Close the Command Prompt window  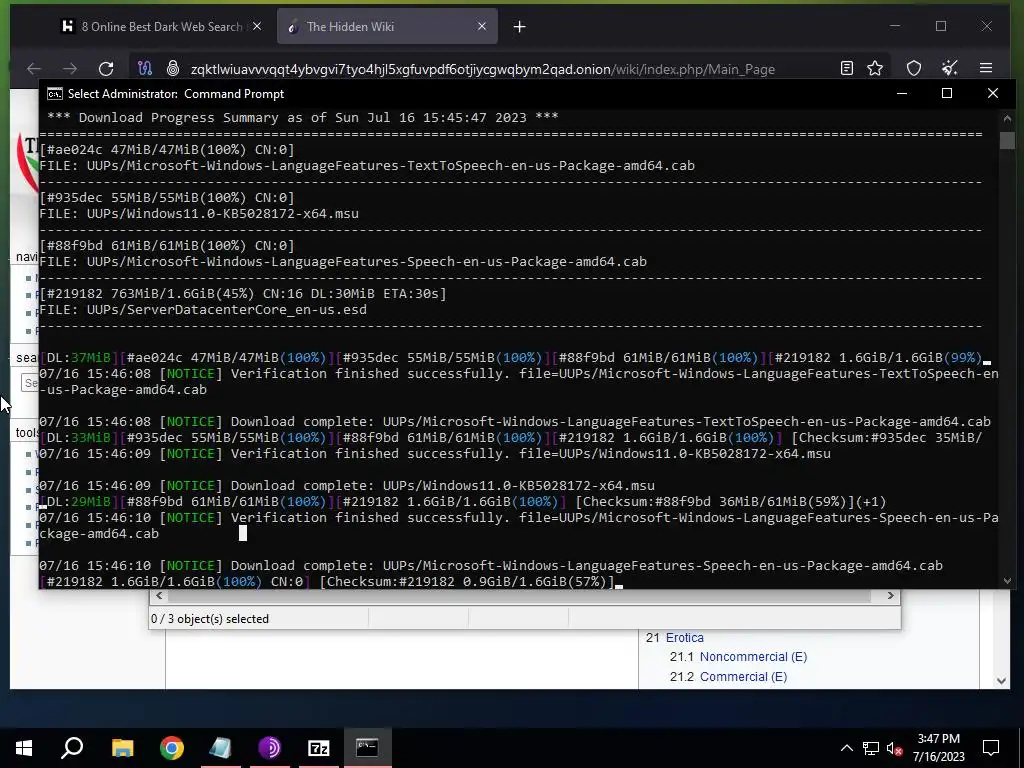click(x=993, y=93)
